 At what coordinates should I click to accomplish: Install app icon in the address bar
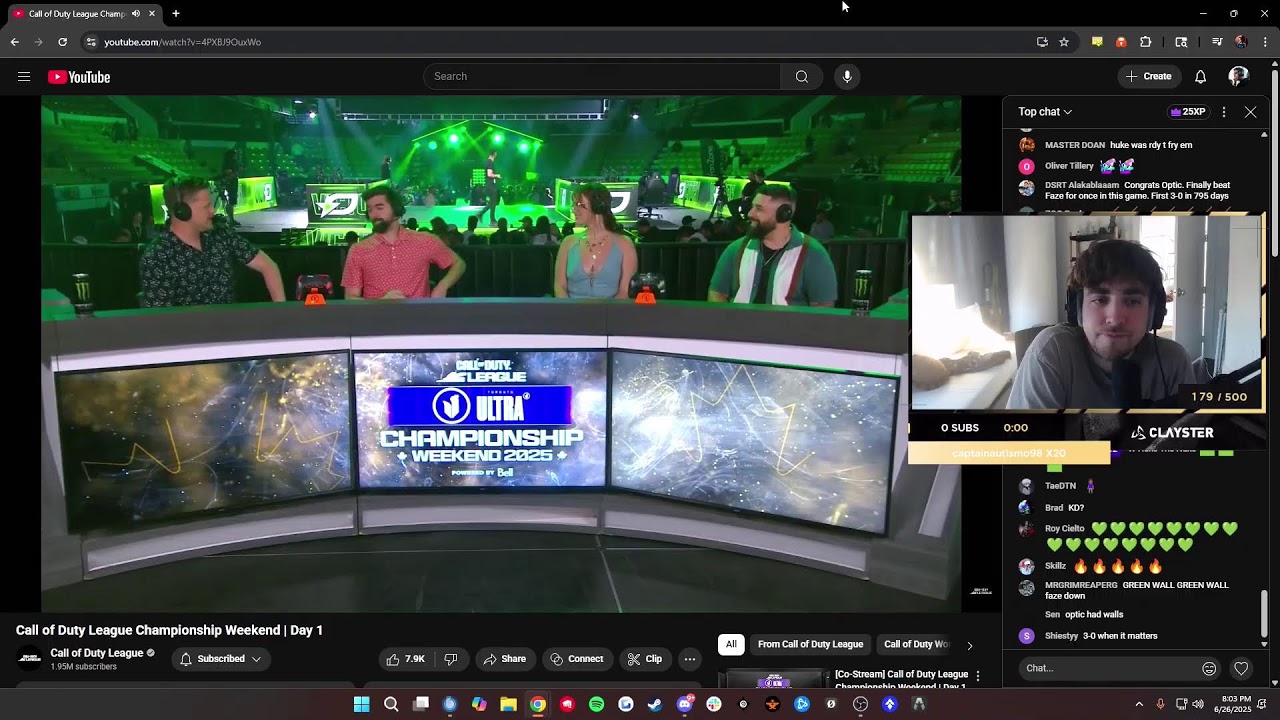point(1042,42)
